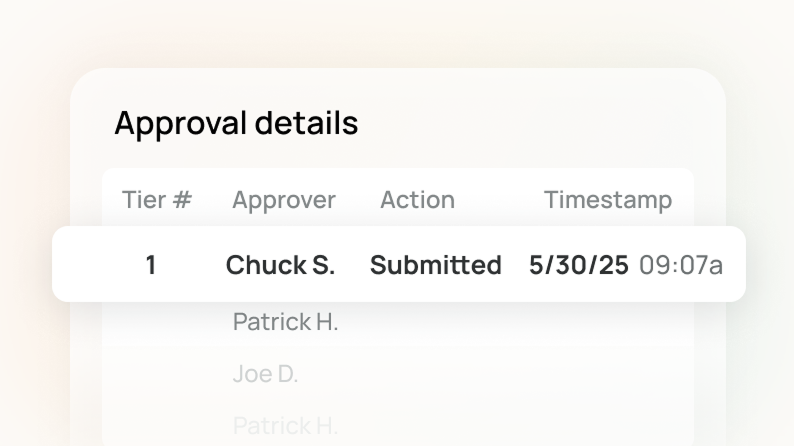Click tier number 1 in highlighted row
The image size is (794, 446).
[x=151, y=265]
